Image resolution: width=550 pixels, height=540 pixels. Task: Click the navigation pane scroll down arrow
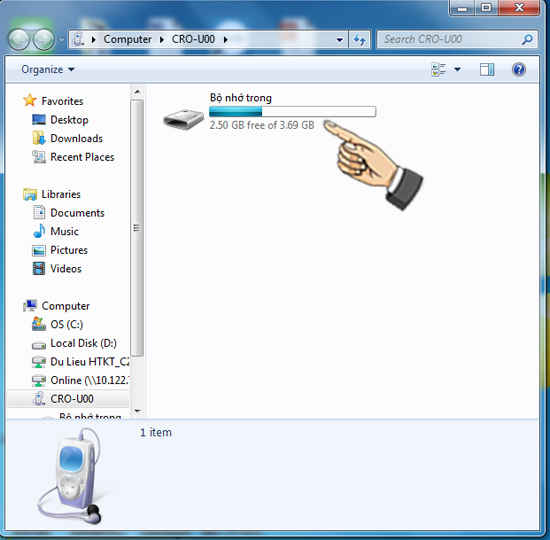[137, 411]
